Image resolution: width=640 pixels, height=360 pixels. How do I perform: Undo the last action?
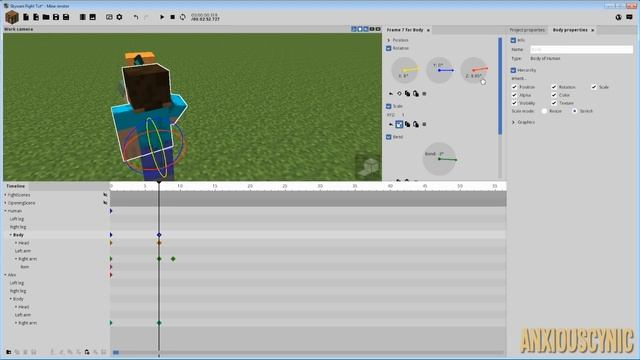[x=136, y=17]
